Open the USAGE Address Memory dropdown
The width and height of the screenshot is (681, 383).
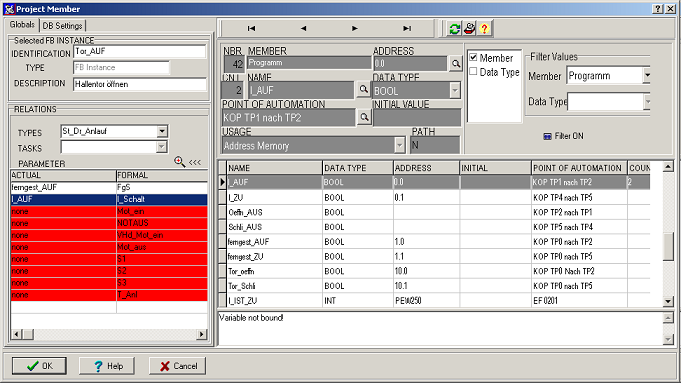(400, 145)
